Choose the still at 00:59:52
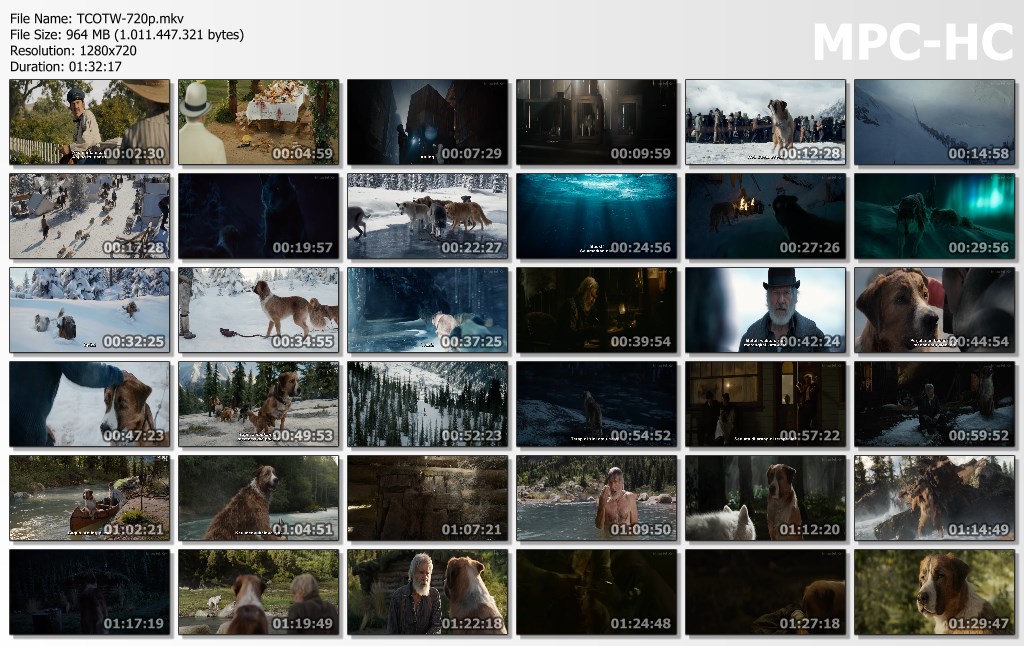The image size is (1024, 646). [x=935, y=404]
